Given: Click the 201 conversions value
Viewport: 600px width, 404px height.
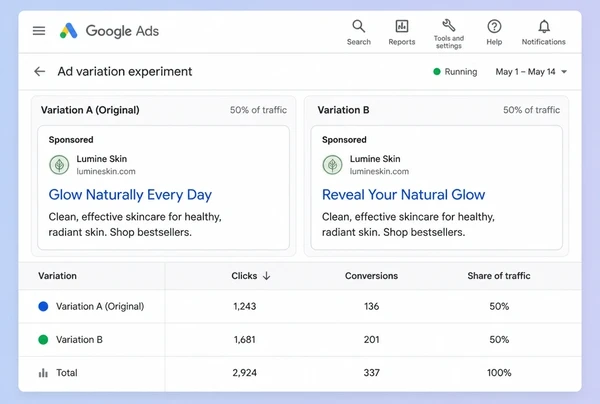Looking at the screenshot, I should pos(372,340).
